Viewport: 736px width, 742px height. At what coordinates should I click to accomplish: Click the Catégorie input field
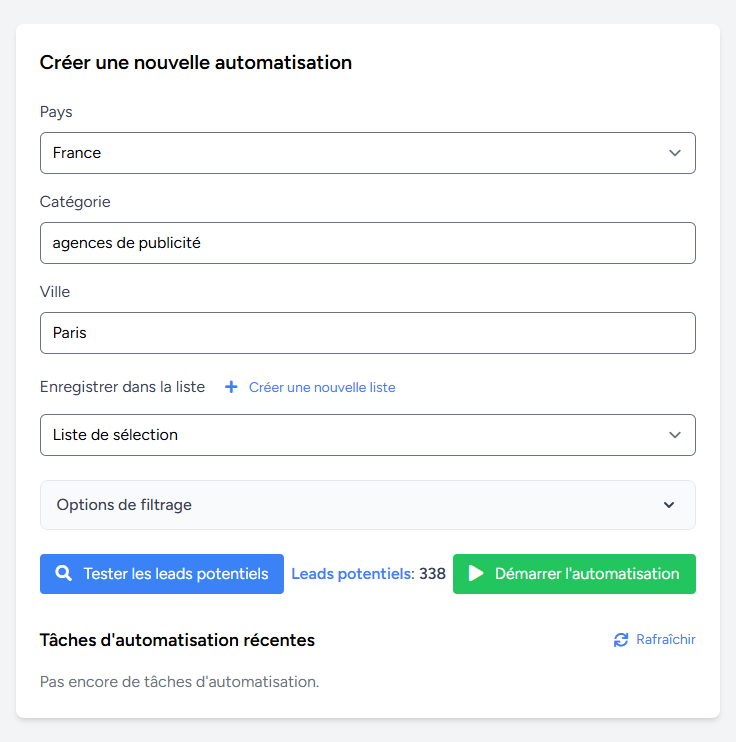pos(368,243)
